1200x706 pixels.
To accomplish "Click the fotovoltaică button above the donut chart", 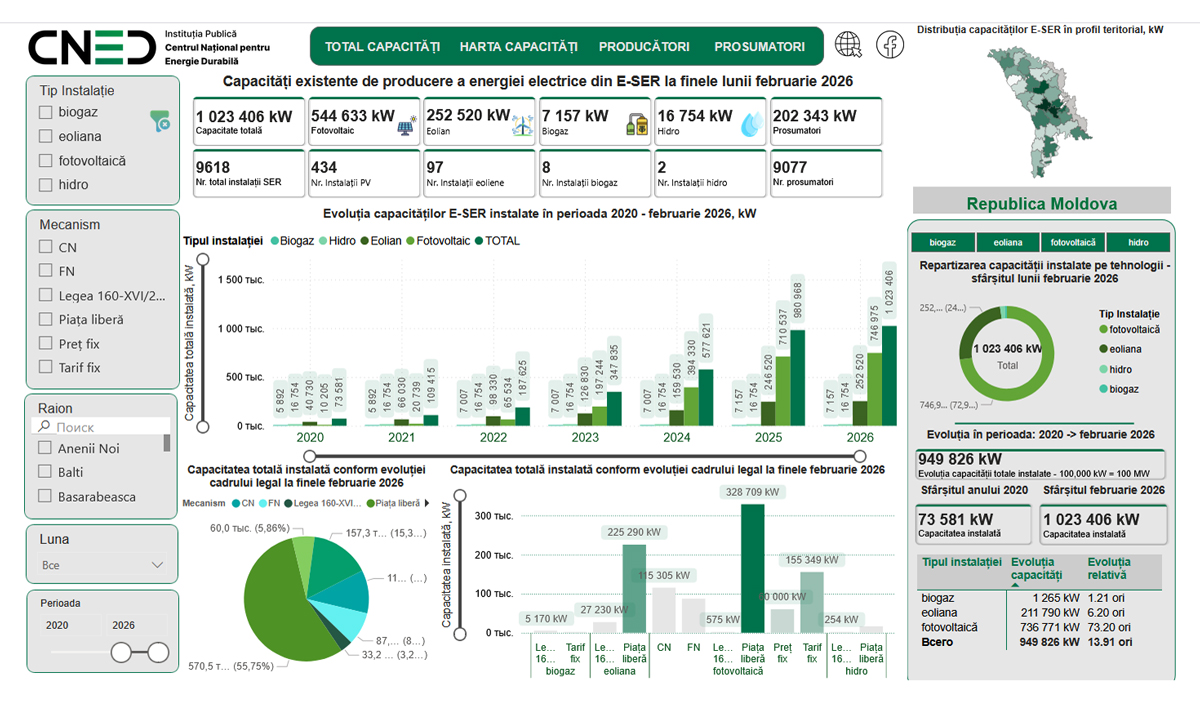I will click(1073, 241).
